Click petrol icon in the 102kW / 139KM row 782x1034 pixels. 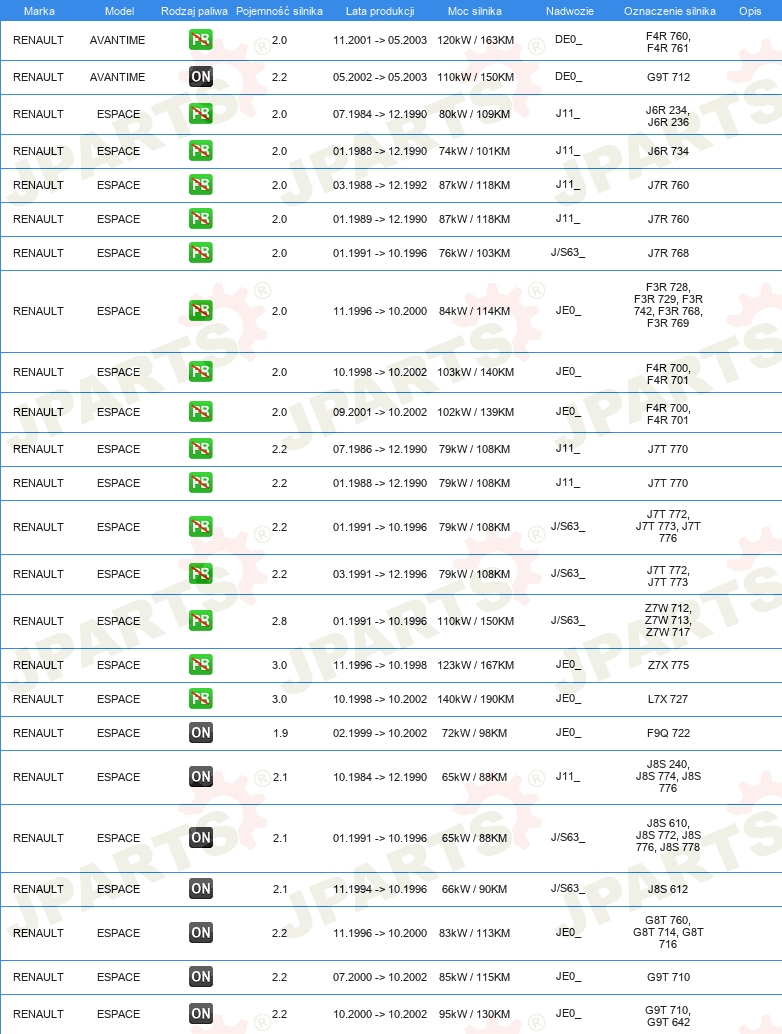point(200,412)
